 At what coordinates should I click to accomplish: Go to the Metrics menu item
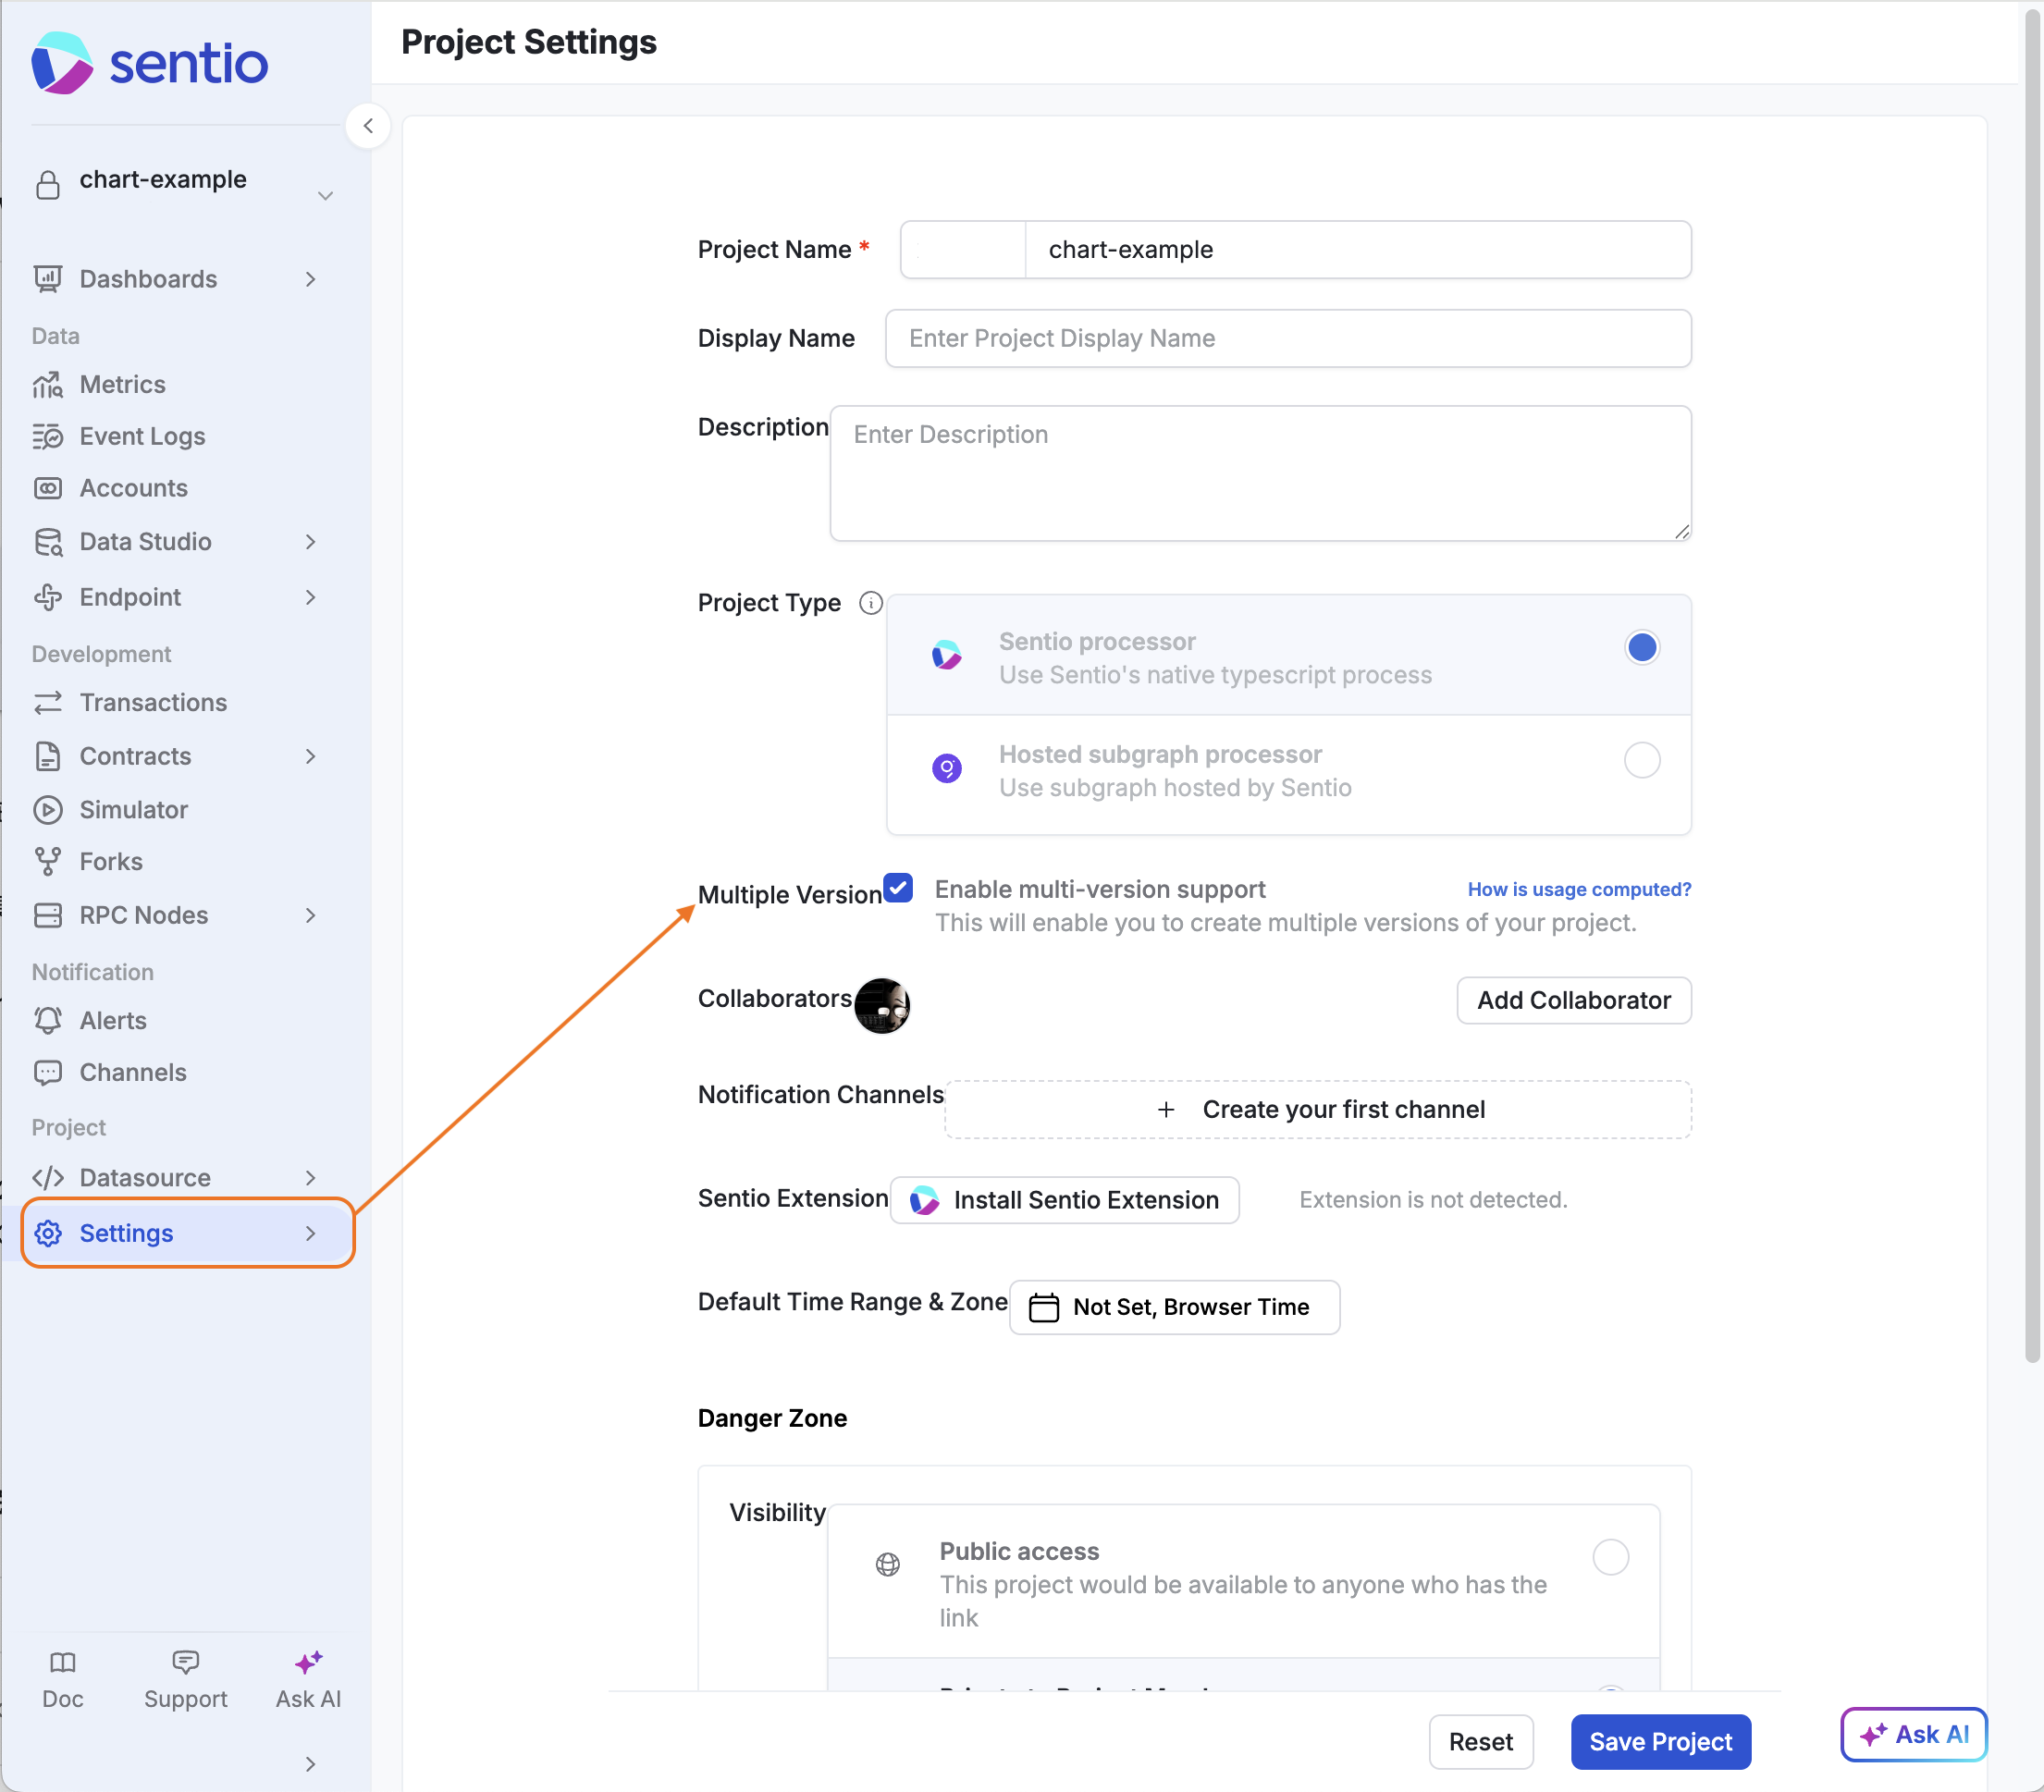pyautogui.click(x=122, y=384)
